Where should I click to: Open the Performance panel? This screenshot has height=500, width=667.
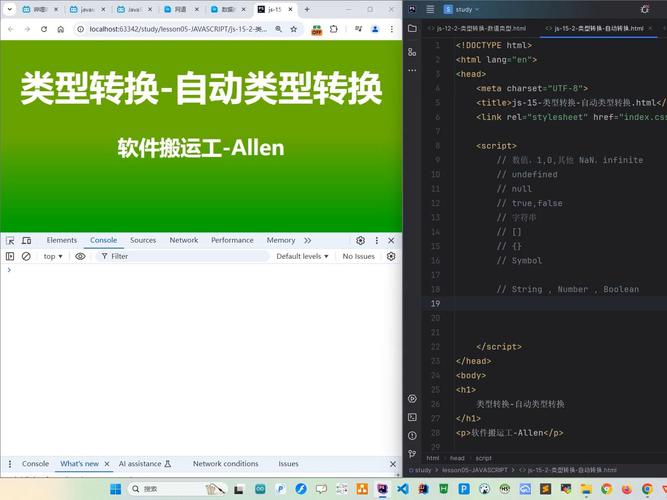click(232, 240)
